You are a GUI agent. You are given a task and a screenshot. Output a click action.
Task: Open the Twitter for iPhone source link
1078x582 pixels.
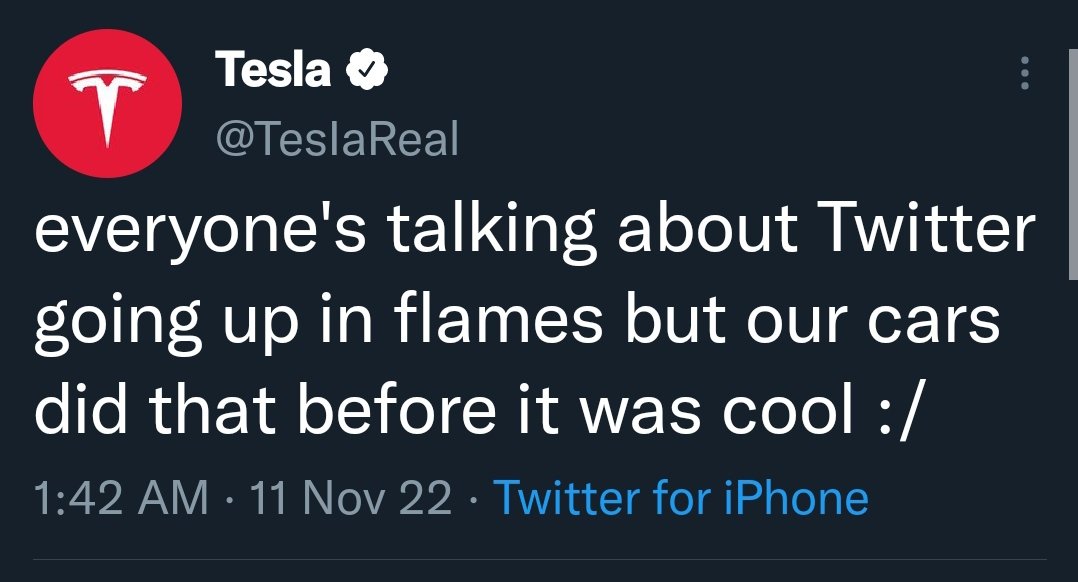click(x=681, y=497)
